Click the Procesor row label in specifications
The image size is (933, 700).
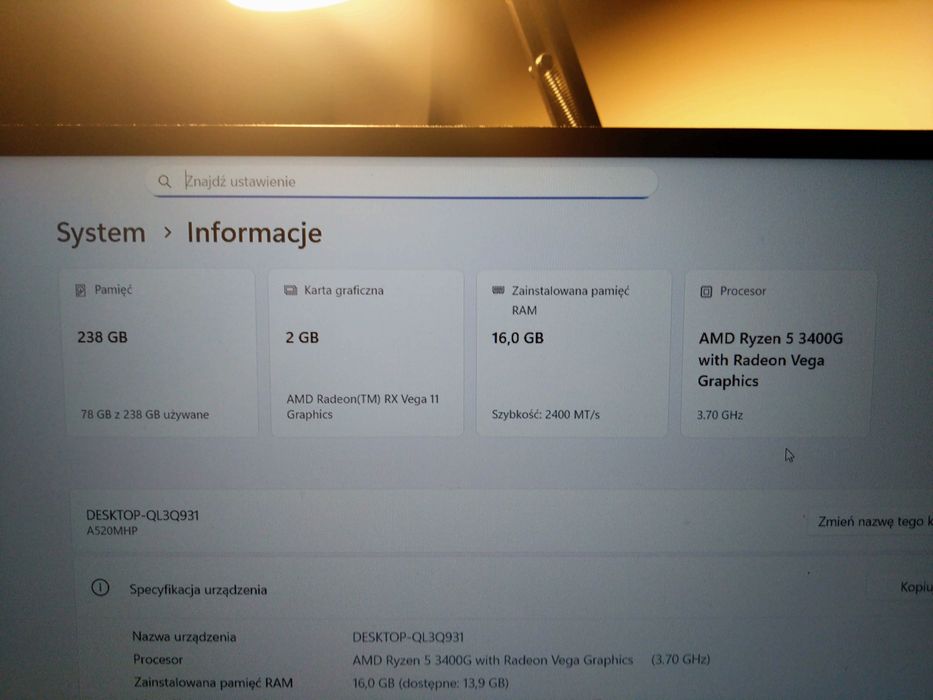158,660
